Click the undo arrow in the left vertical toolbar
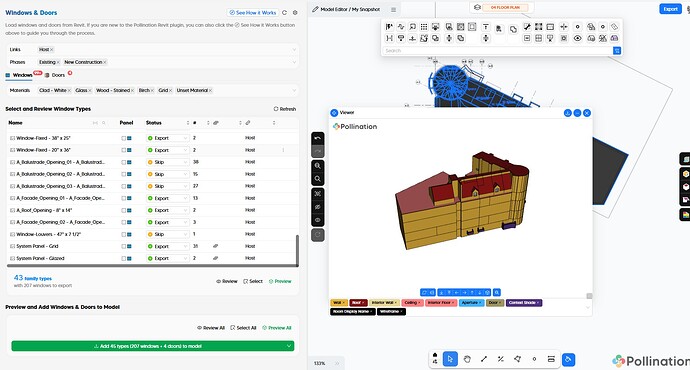The height and width of the screenshot is (370, 690). 318,138
